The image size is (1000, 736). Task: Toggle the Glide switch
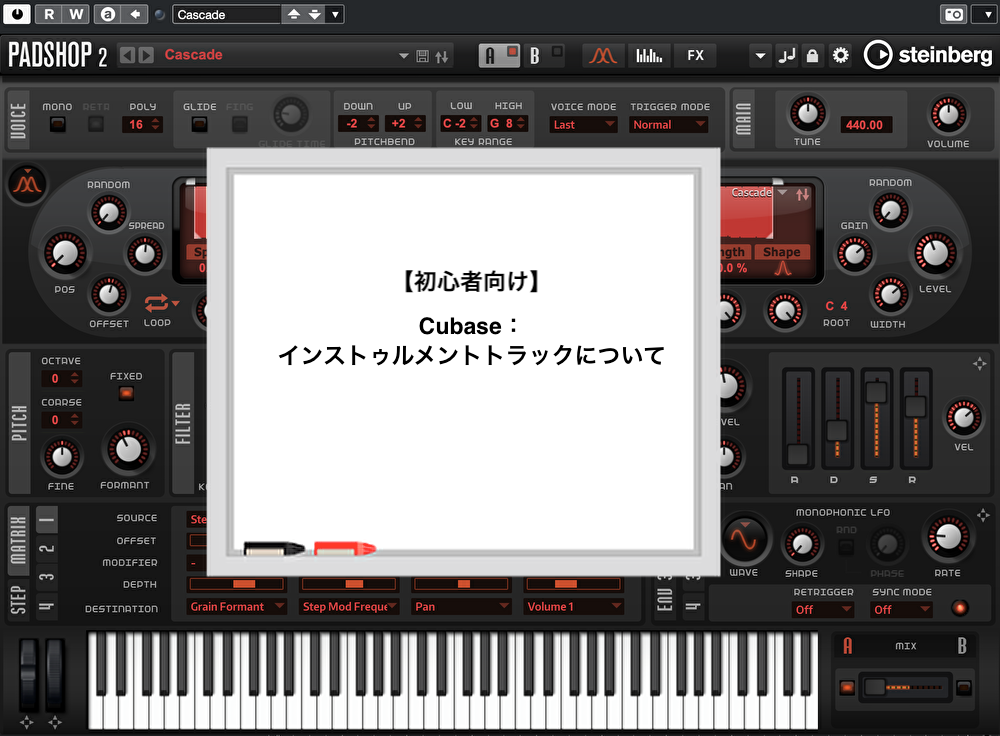200,124
